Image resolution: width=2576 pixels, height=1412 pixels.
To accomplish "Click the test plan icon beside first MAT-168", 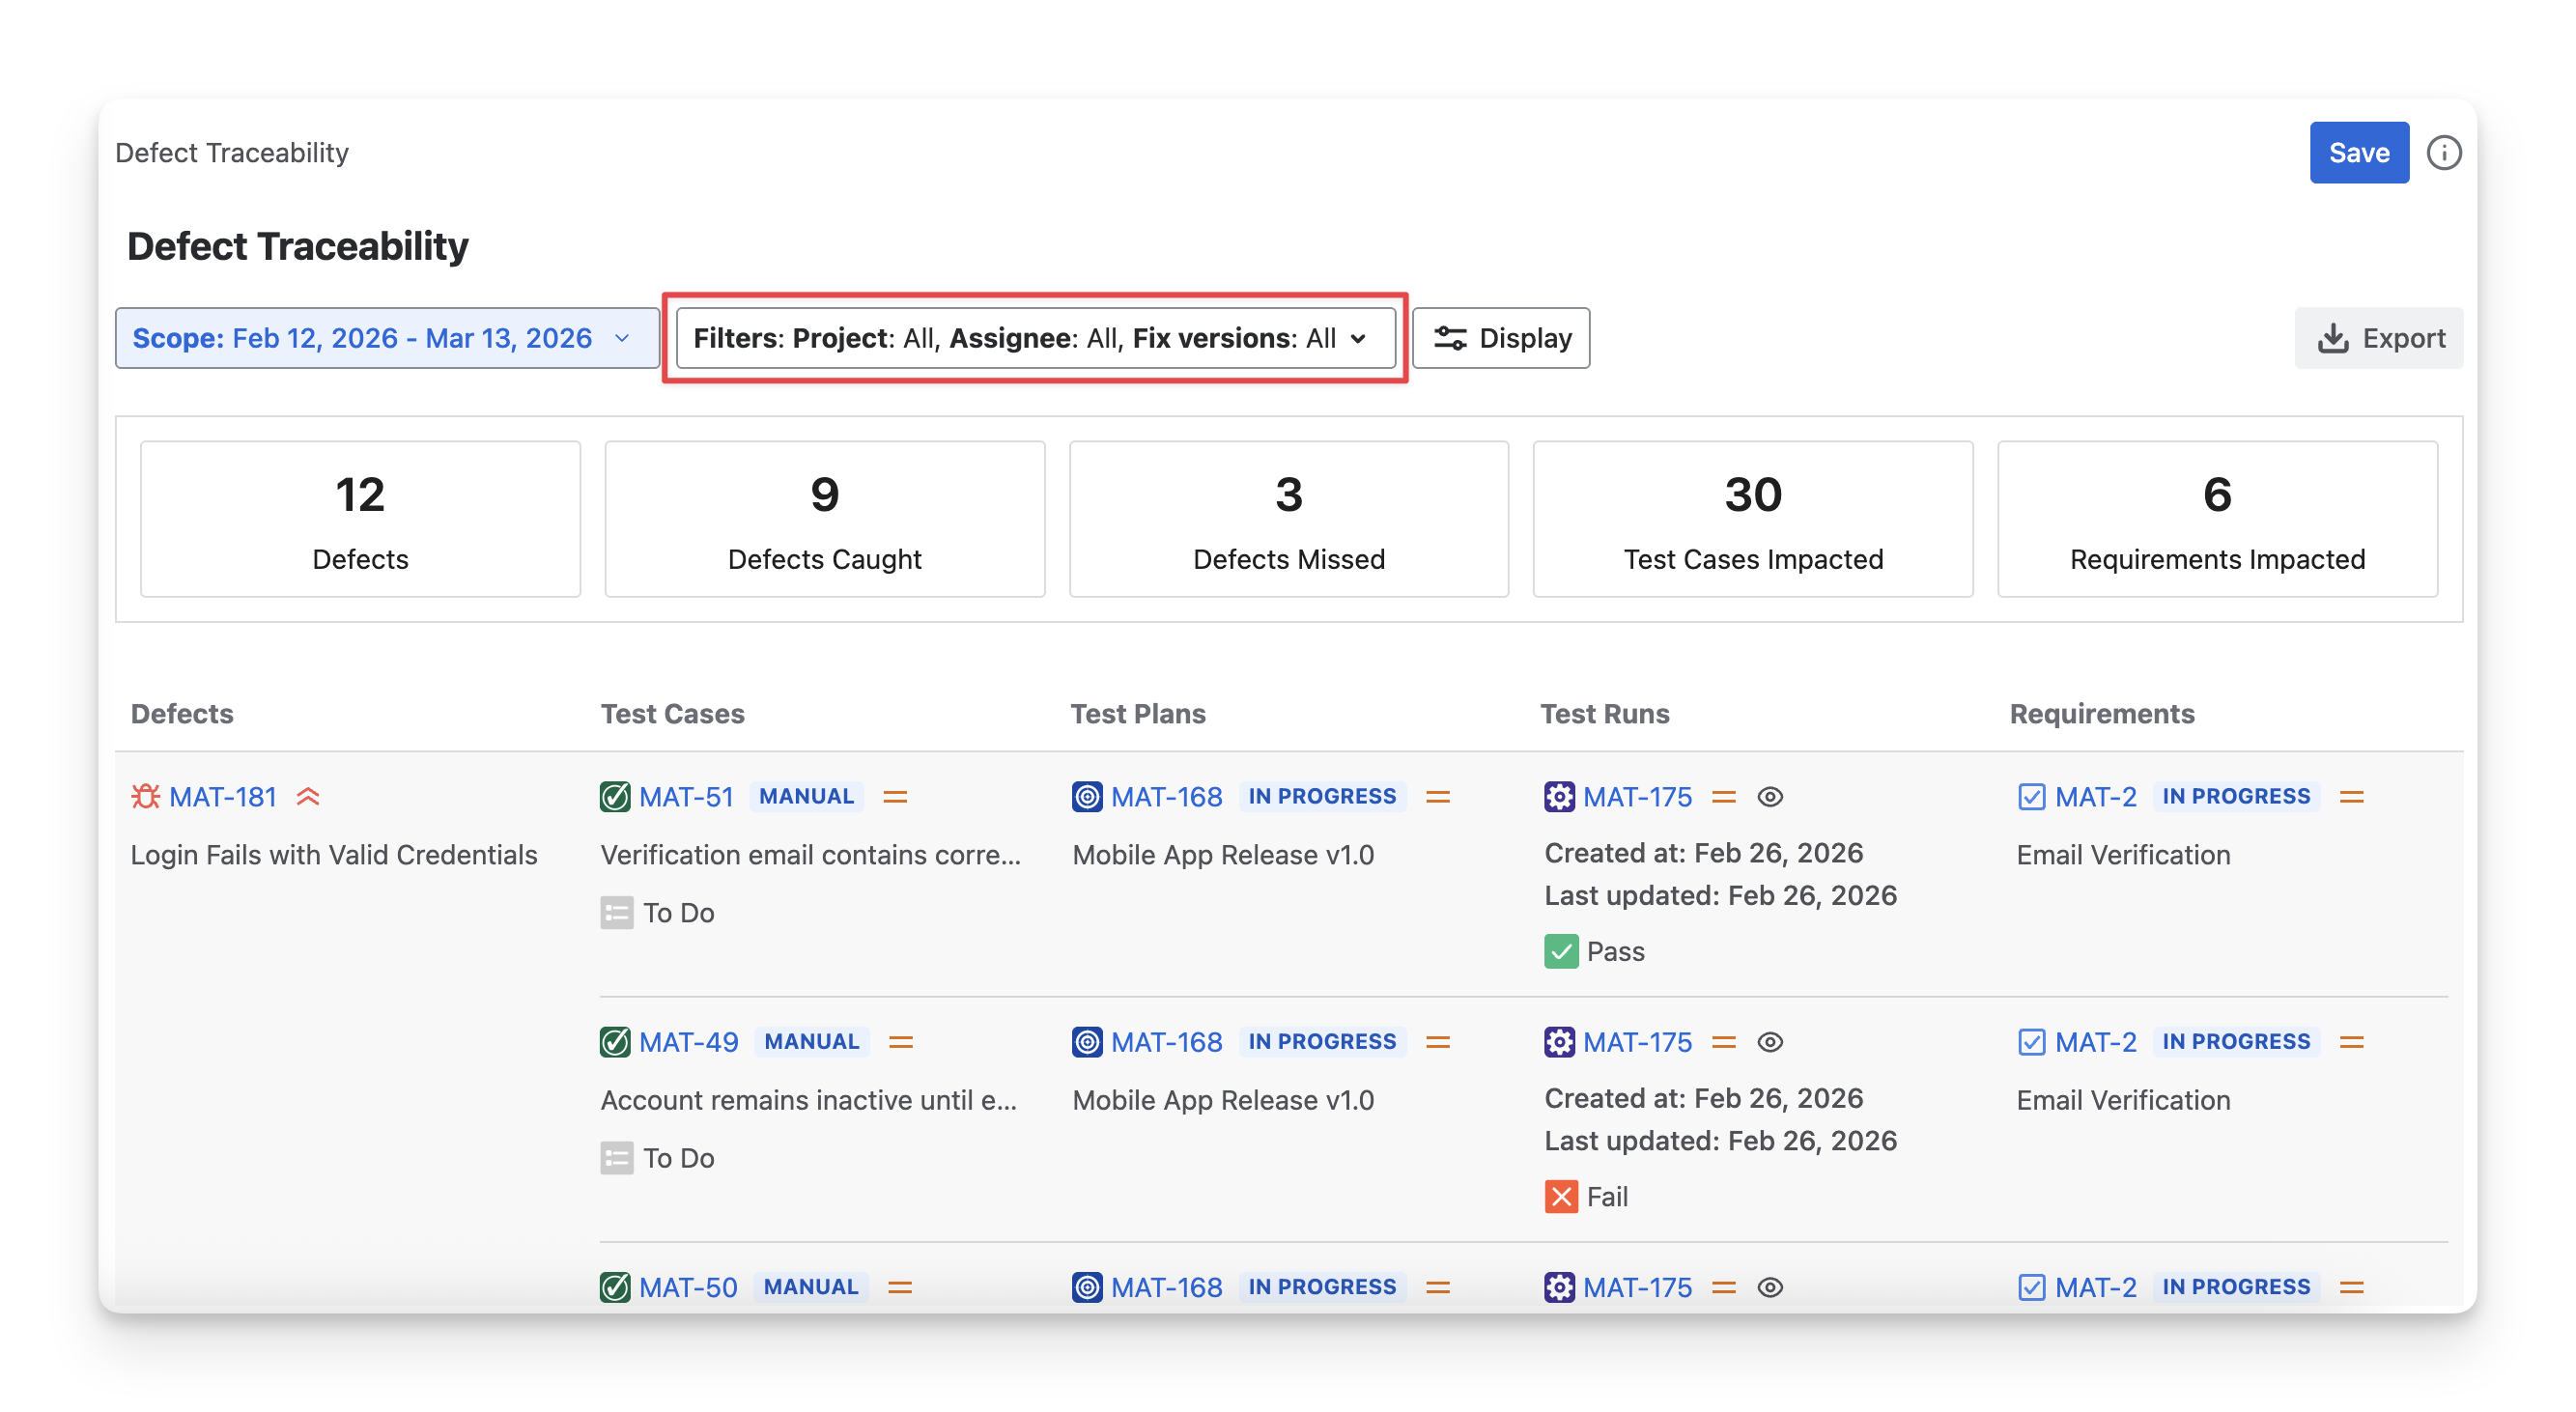I will click(x=1087, y=796).
